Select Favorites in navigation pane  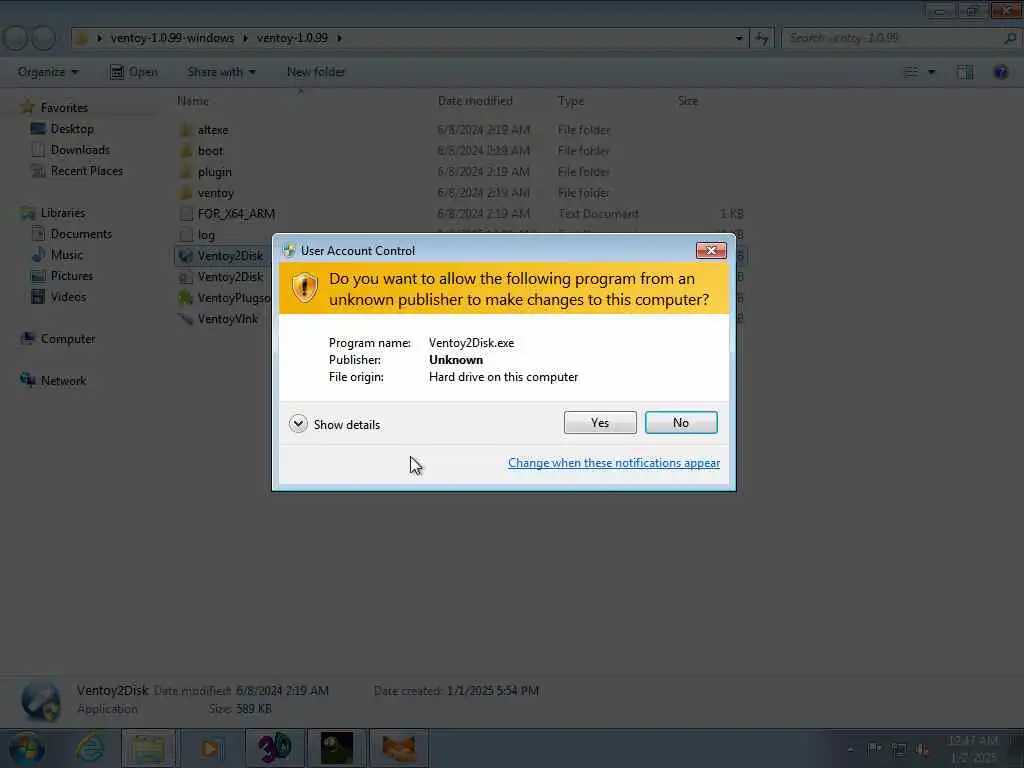64,107
